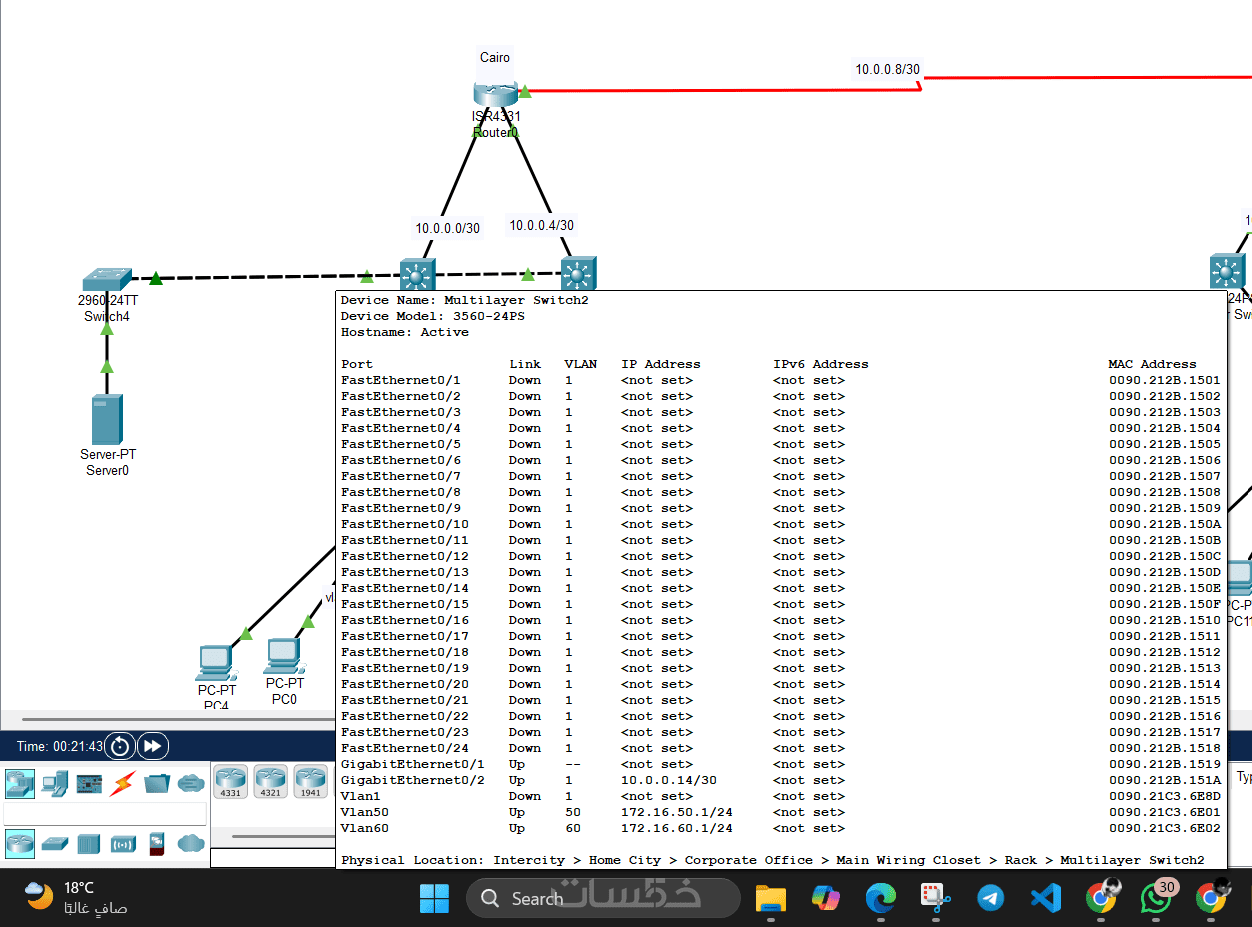1252x927 pixels.
Task: Select the PC-PT PC4 workstation
Action: 216,663
